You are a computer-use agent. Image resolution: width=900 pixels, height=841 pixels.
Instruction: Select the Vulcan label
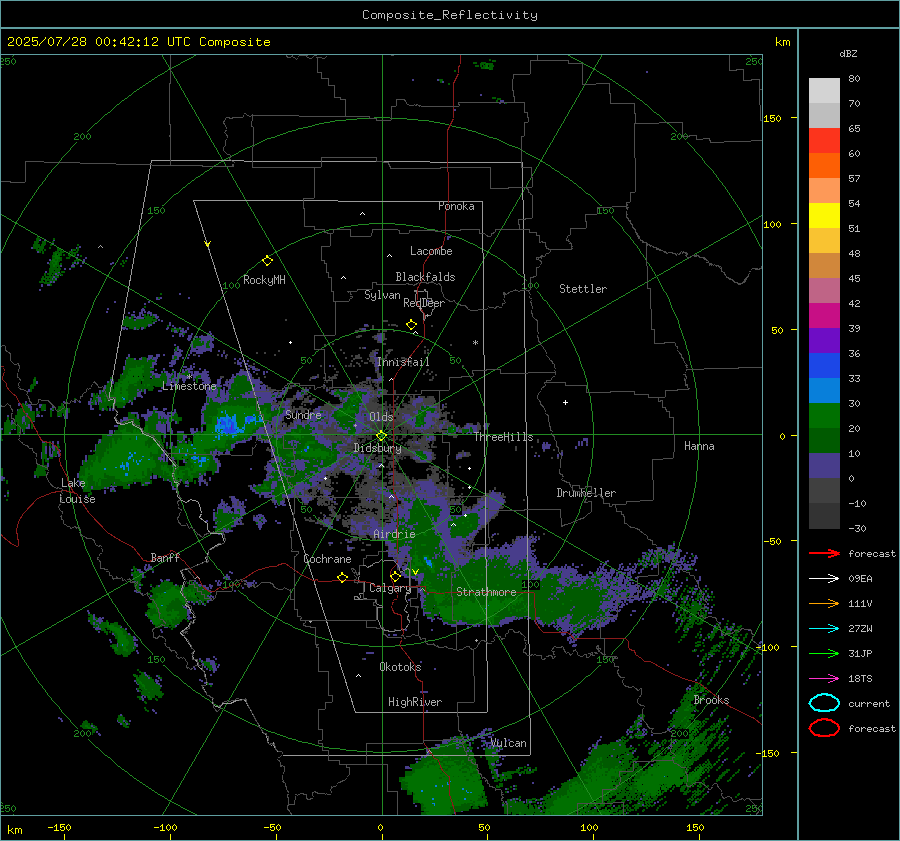pos(508,743)
